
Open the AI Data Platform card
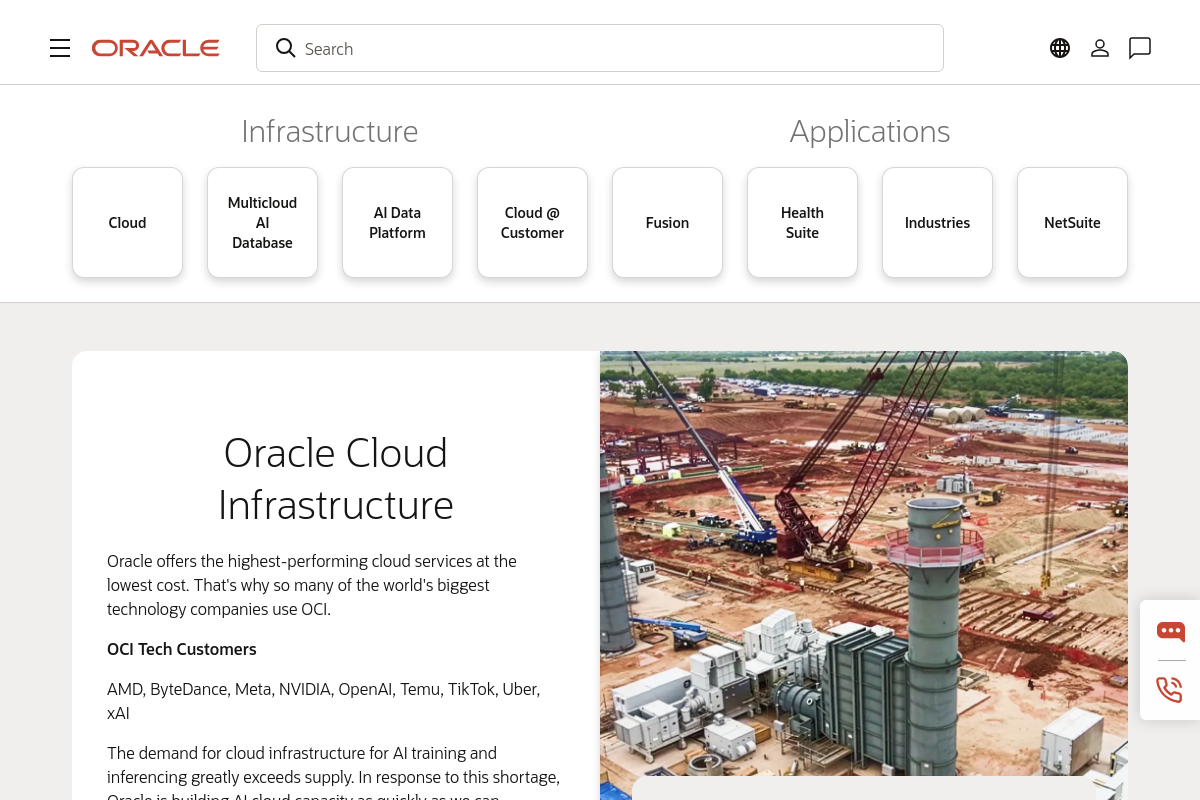[x=397, y=222]
